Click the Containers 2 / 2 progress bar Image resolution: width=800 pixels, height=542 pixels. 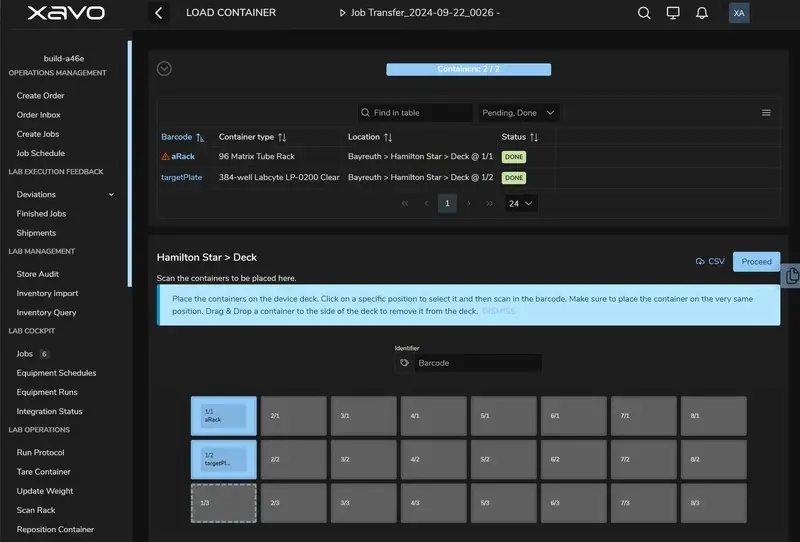(x=468, y=69)
